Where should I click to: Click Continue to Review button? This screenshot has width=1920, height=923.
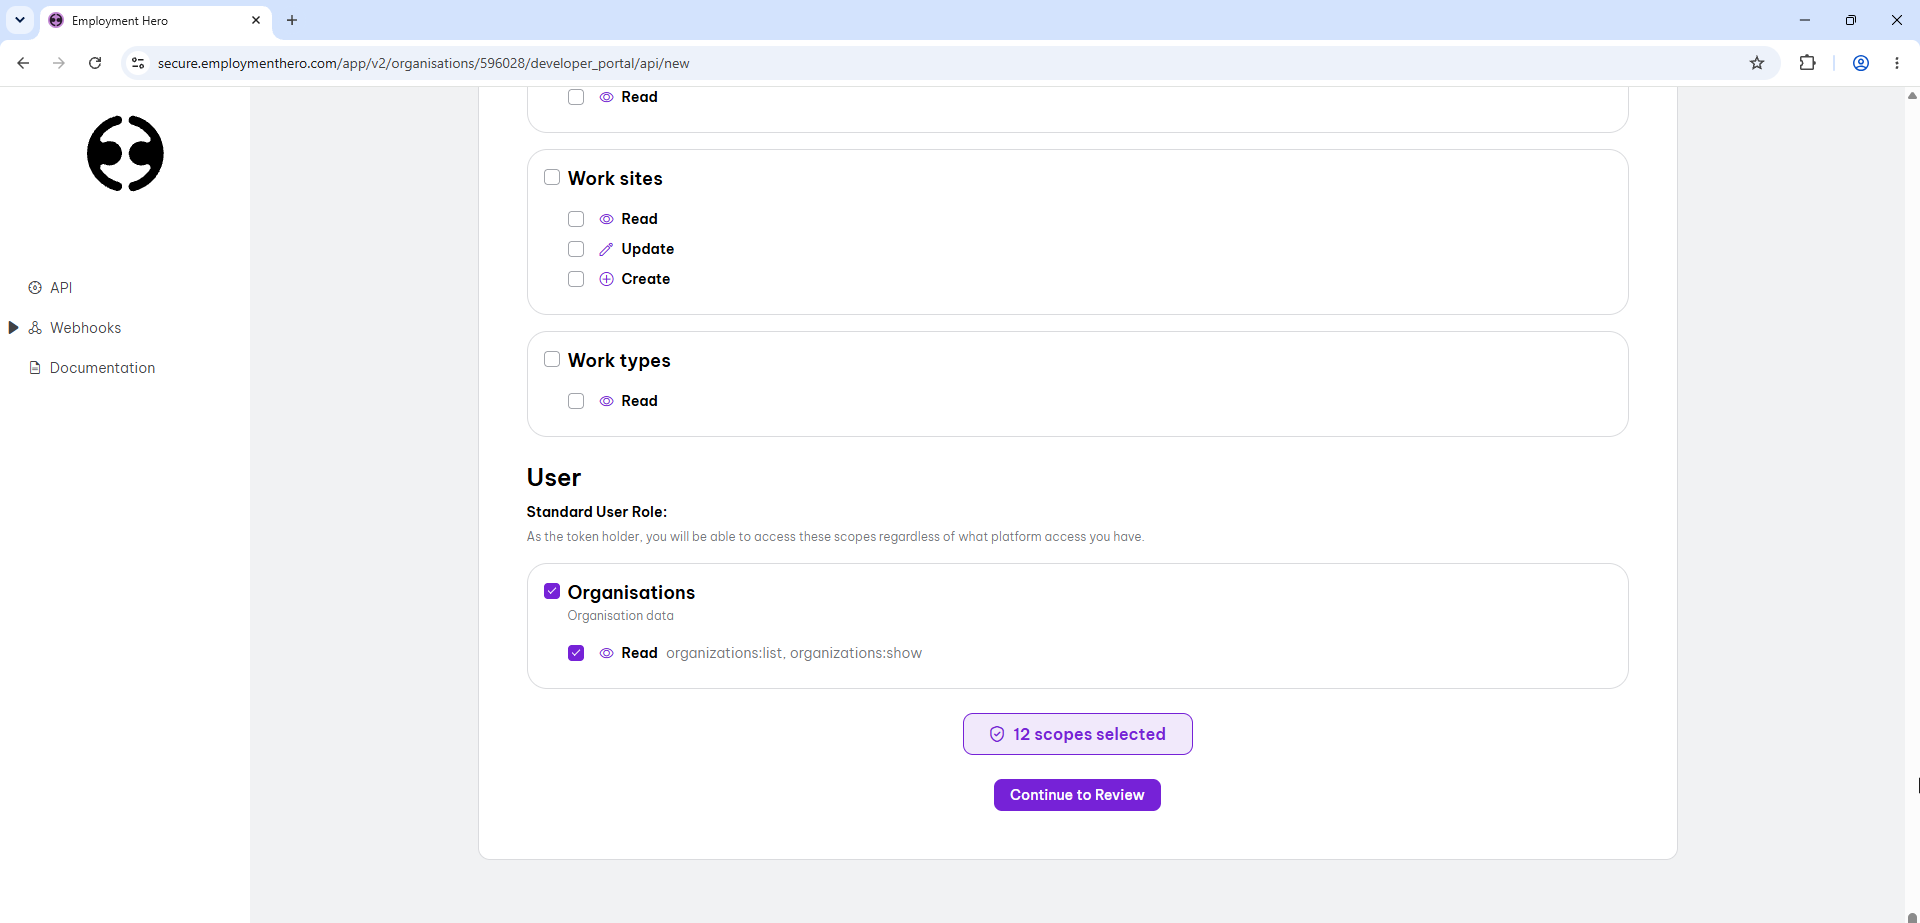tap(1077, 795)
